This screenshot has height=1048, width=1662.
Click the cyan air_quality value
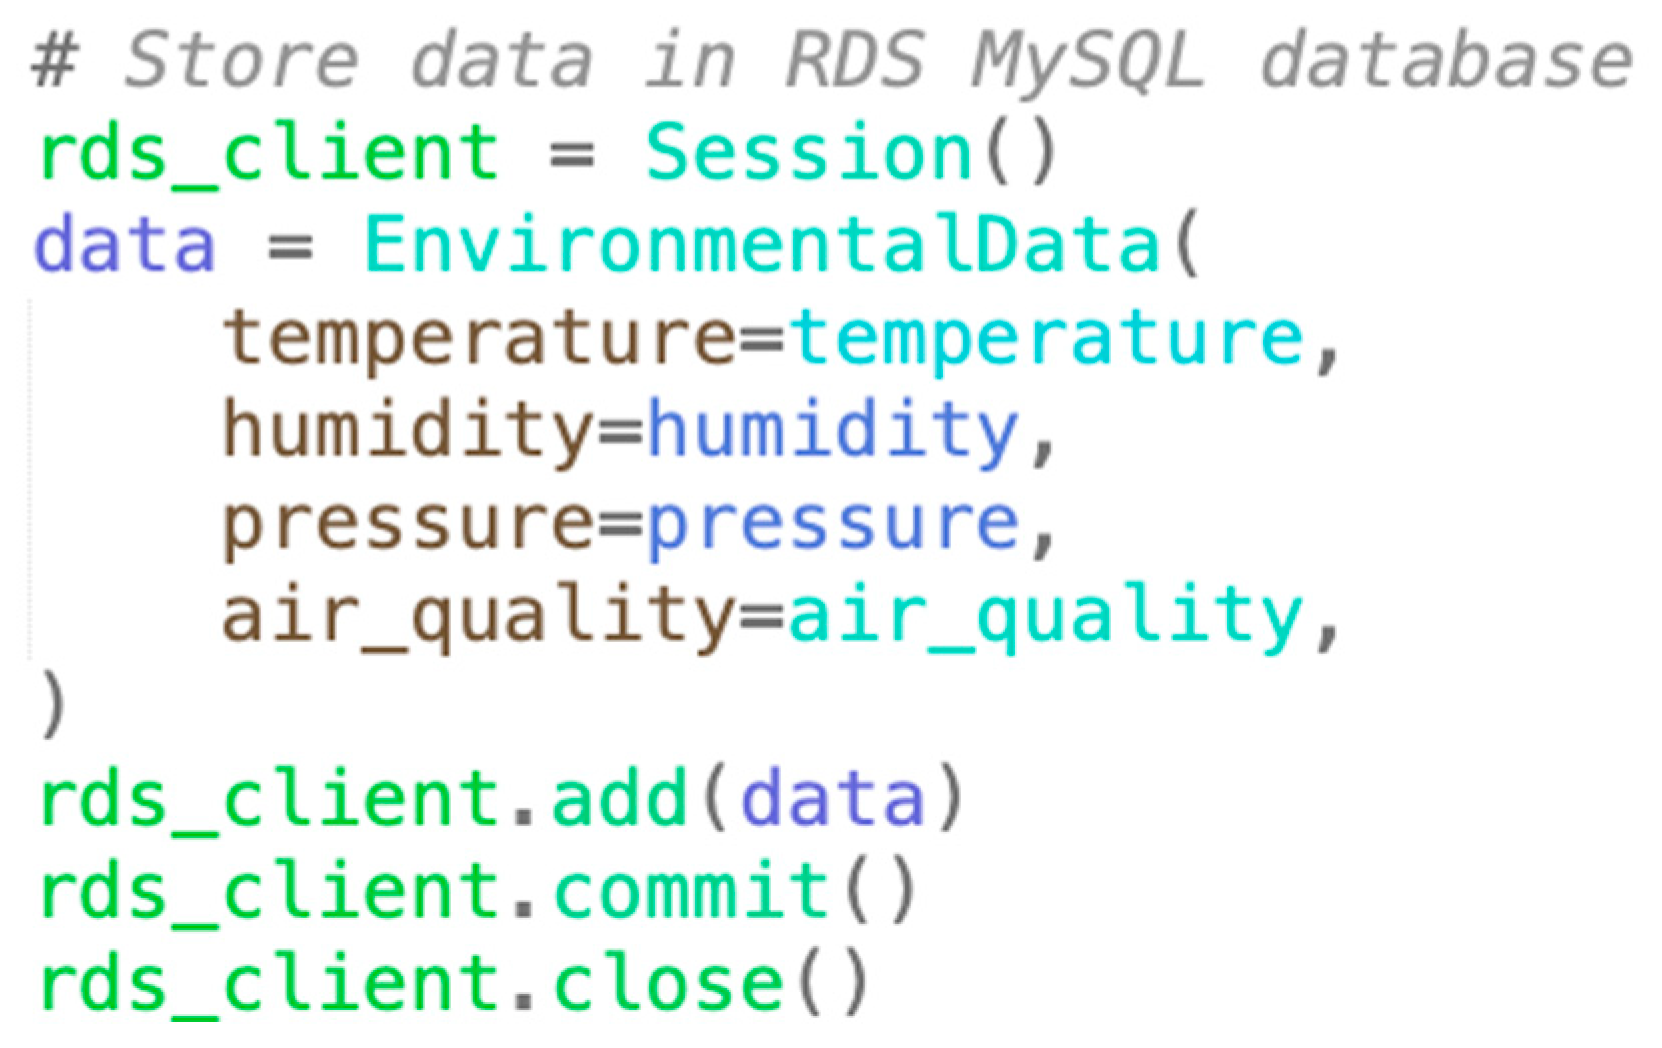(x=1046, y=616)
